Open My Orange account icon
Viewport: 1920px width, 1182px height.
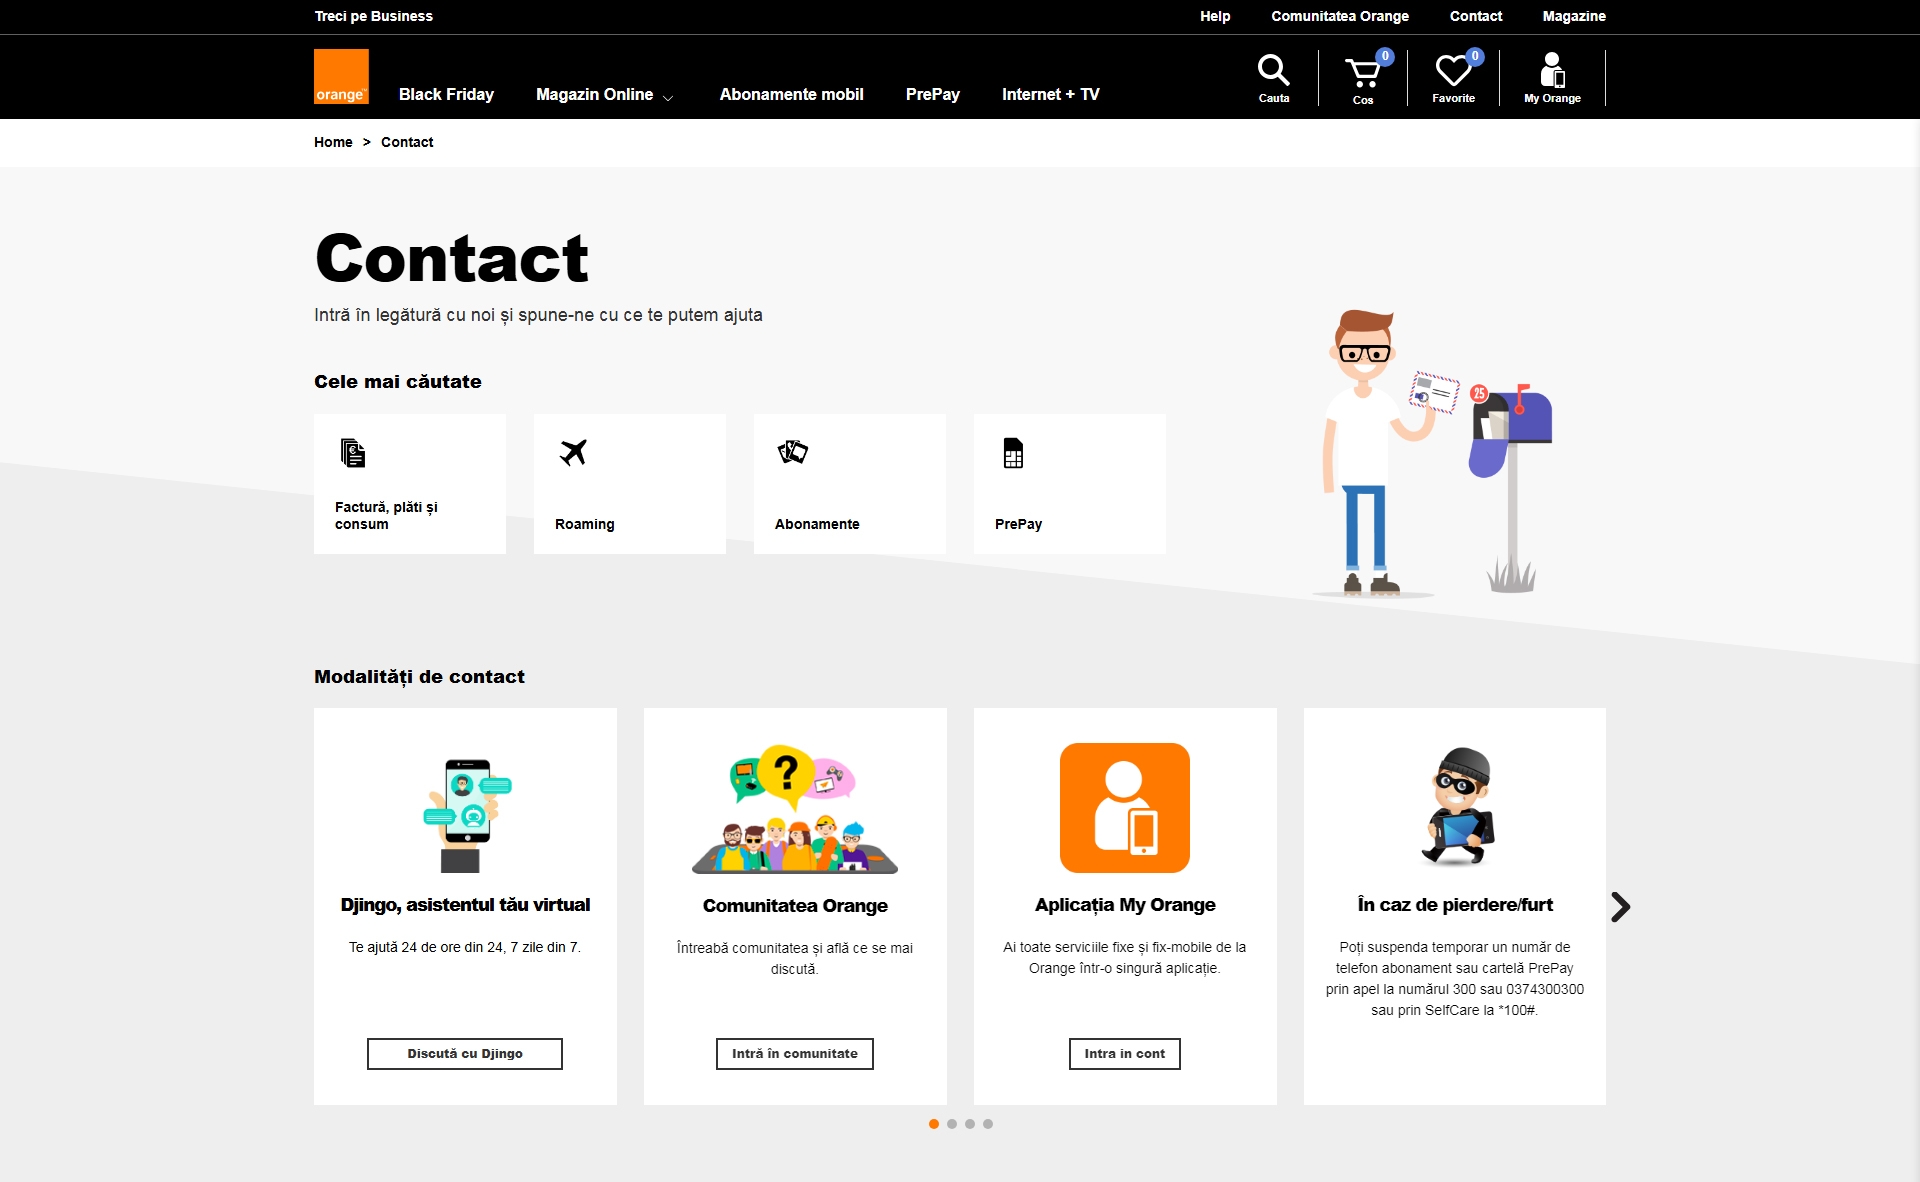1552,78
